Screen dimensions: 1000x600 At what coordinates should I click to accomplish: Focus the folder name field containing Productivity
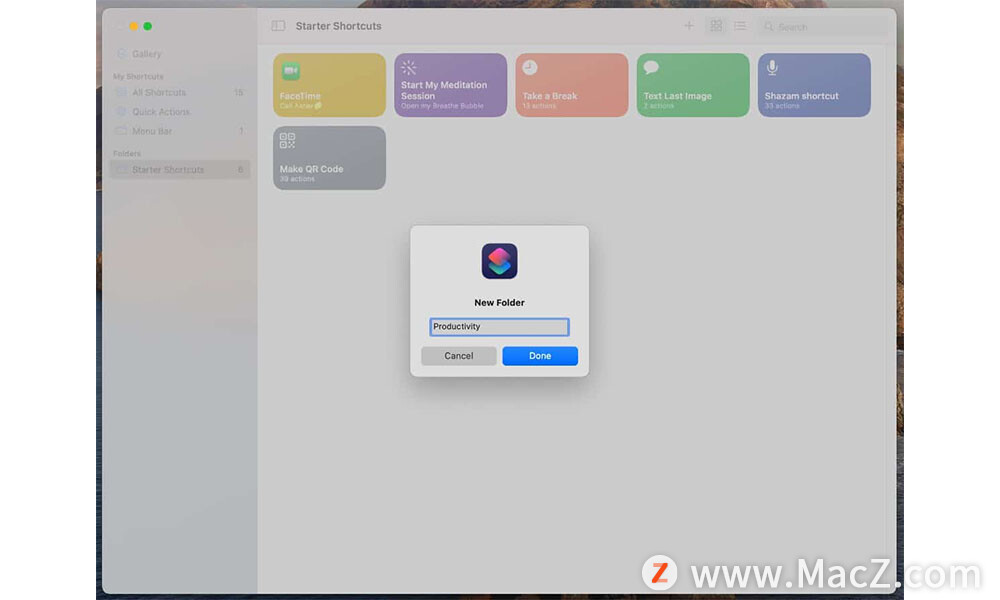(499, 326)
